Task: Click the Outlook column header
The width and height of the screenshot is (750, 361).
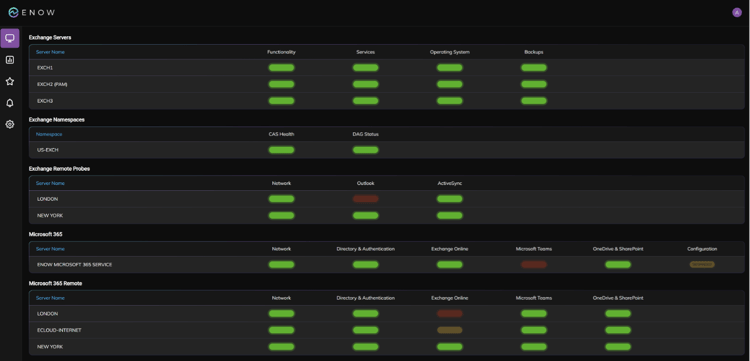Action: pos(365,183)
